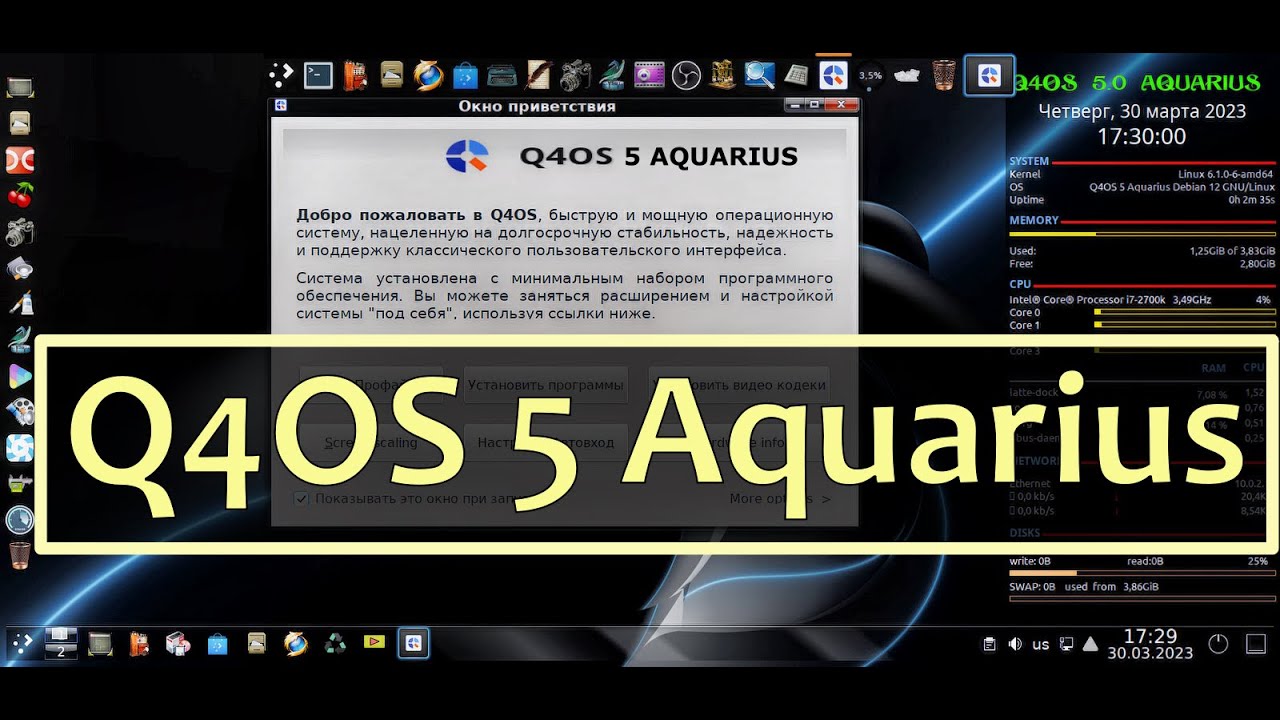Open the green recycle icon in bottom panel
This screenshot has height=720, width=1280.
(335, 644)
